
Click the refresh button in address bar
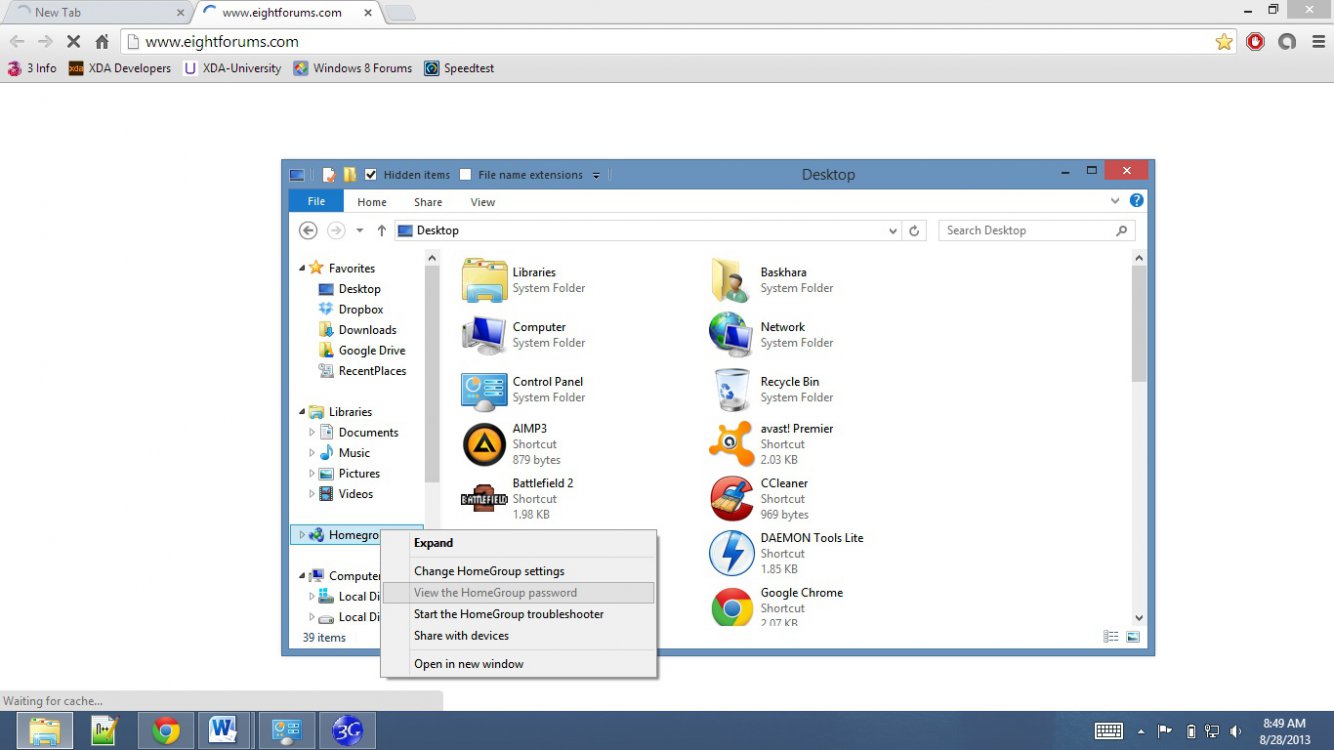click(914, 230)
